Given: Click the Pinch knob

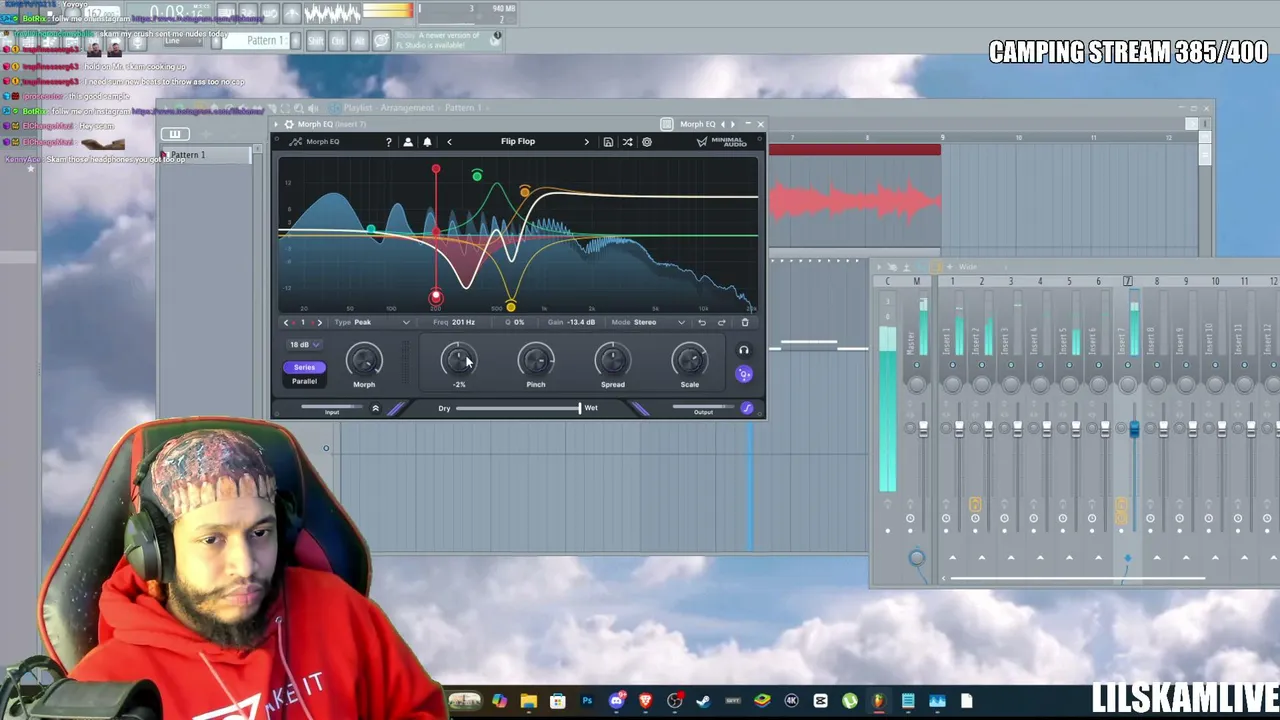Looking at the screenshot, I should click(x=536, y=360).
